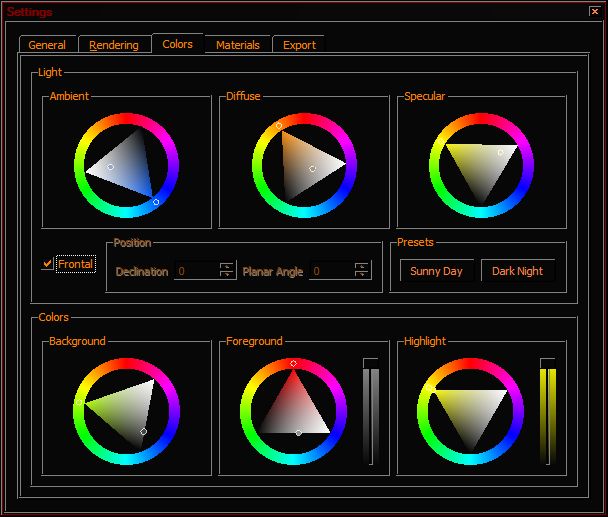Open the General tab
Image resolution: width=608 pixels, height=517 pixels.
click(47, 45)
